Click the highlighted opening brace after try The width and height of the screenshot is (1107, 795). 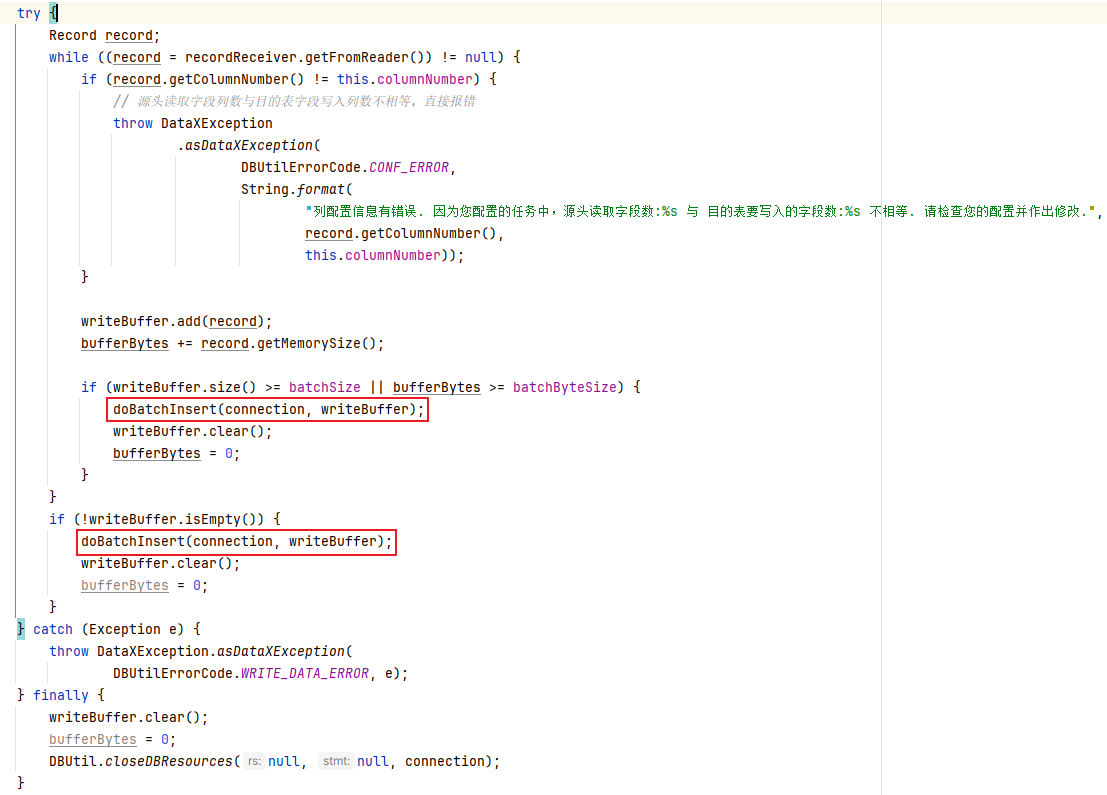(53, 13)
